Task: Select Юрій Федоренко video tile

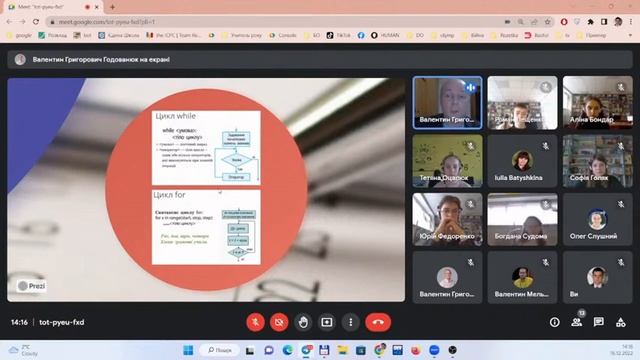Action: tap(447, 220)
